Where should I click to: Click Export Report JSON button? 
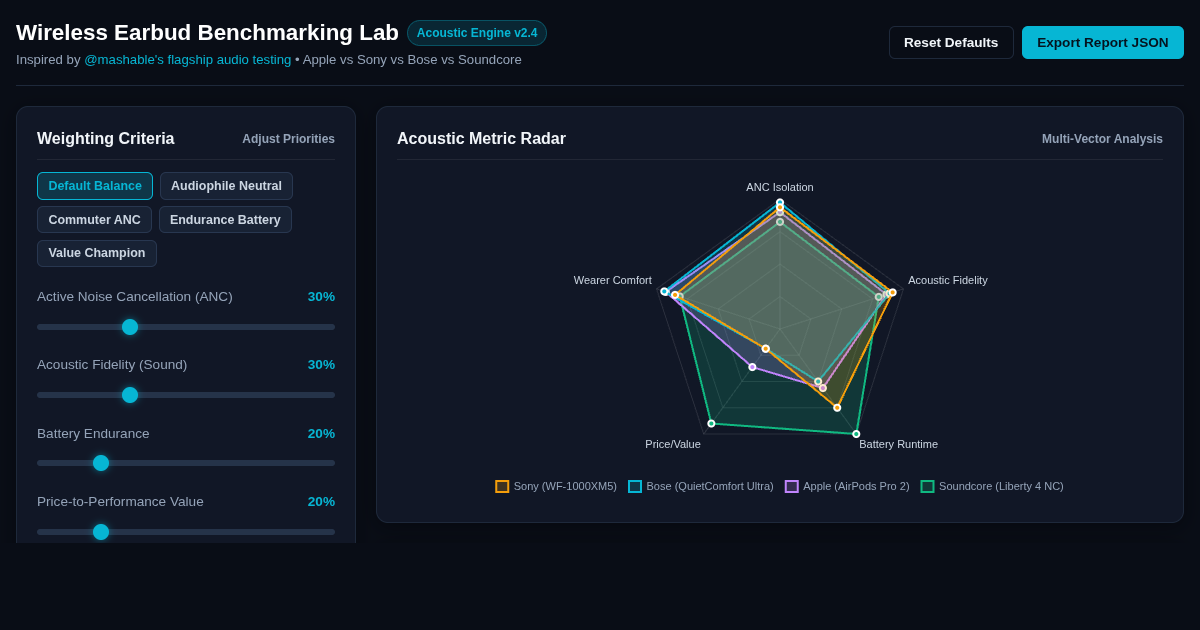pos(1102,42)
